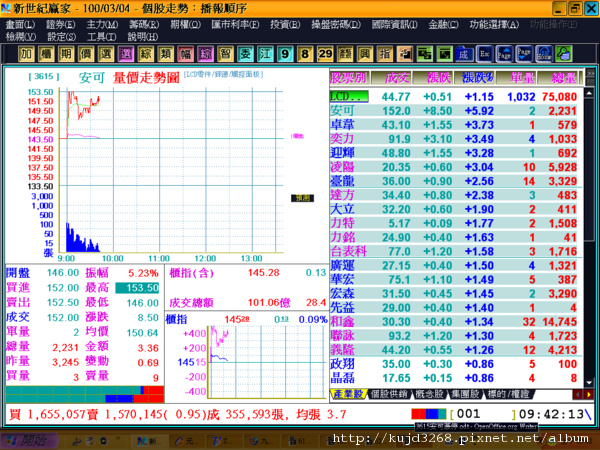Click the orange window-layout toolbar icon

(x=404, y=54)
